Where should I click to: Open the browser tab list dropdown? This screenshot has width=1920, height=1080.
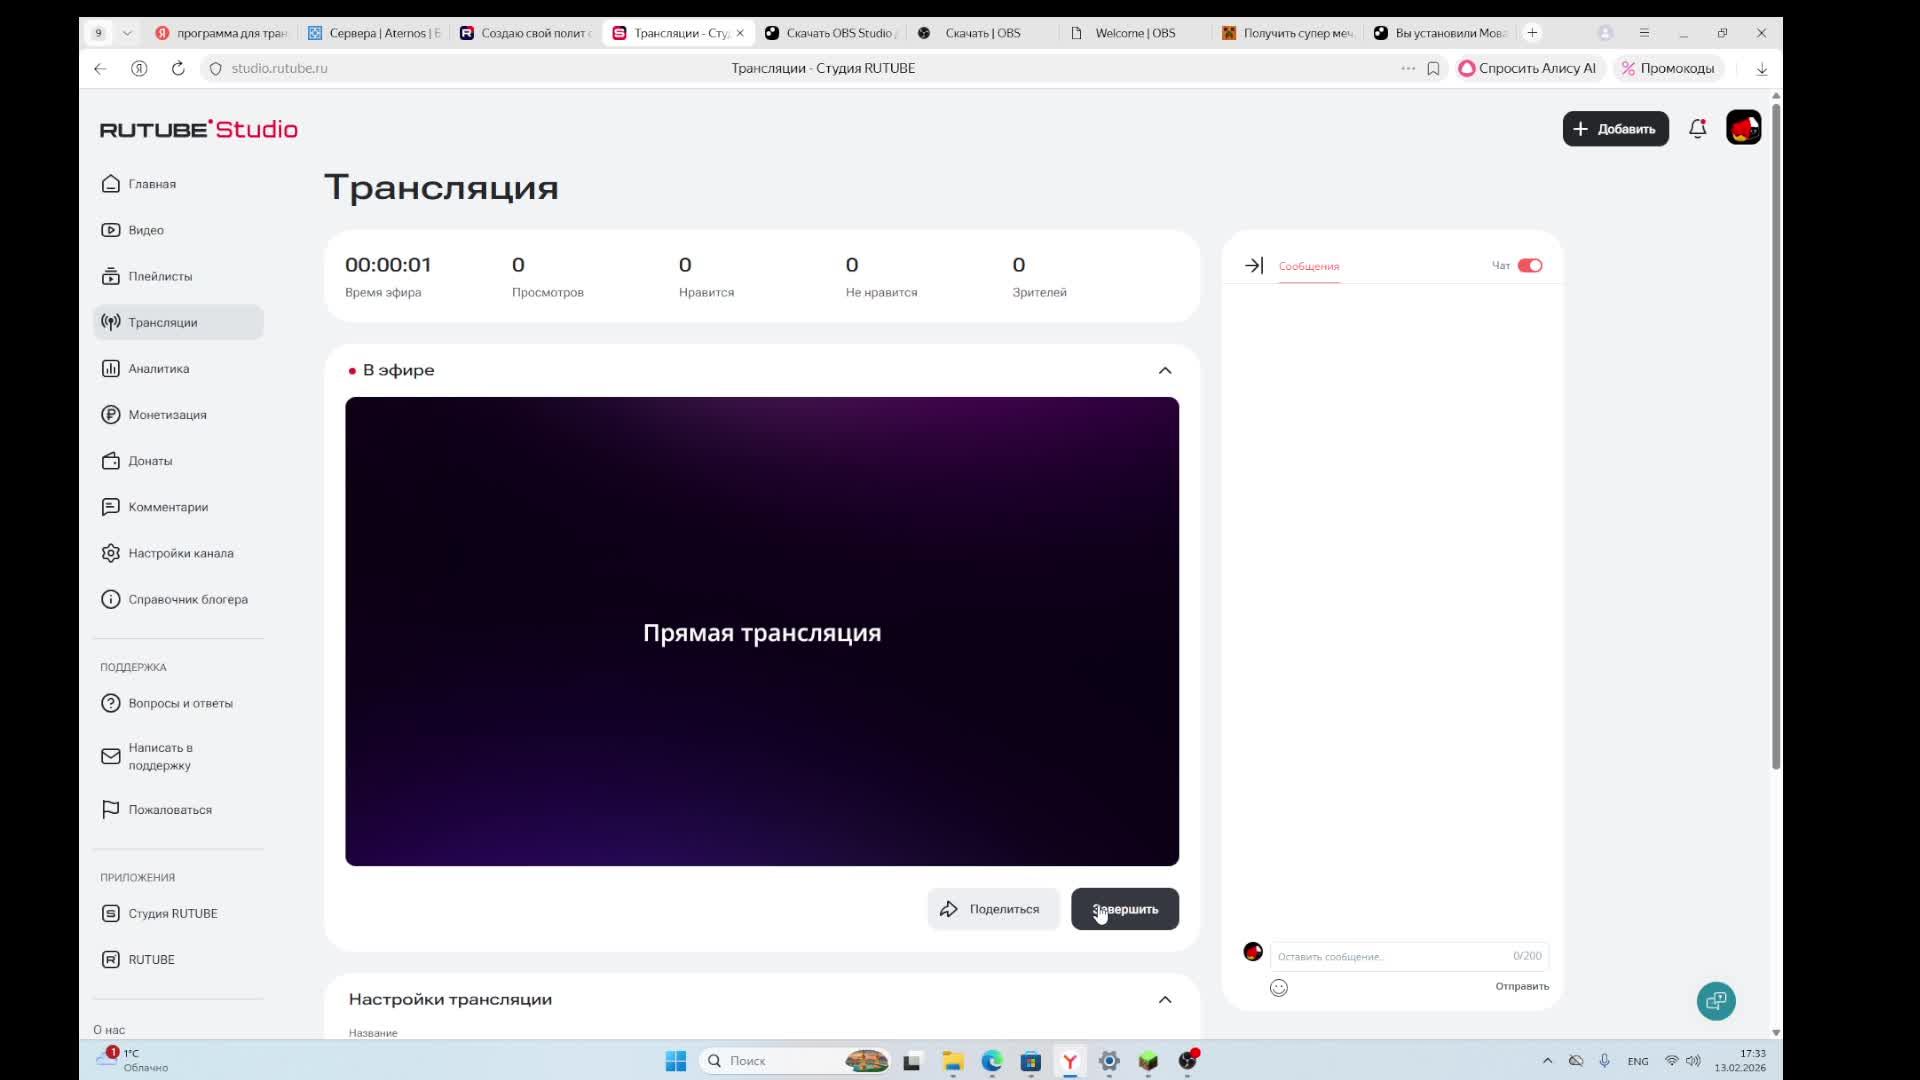[x=127, y=33]
